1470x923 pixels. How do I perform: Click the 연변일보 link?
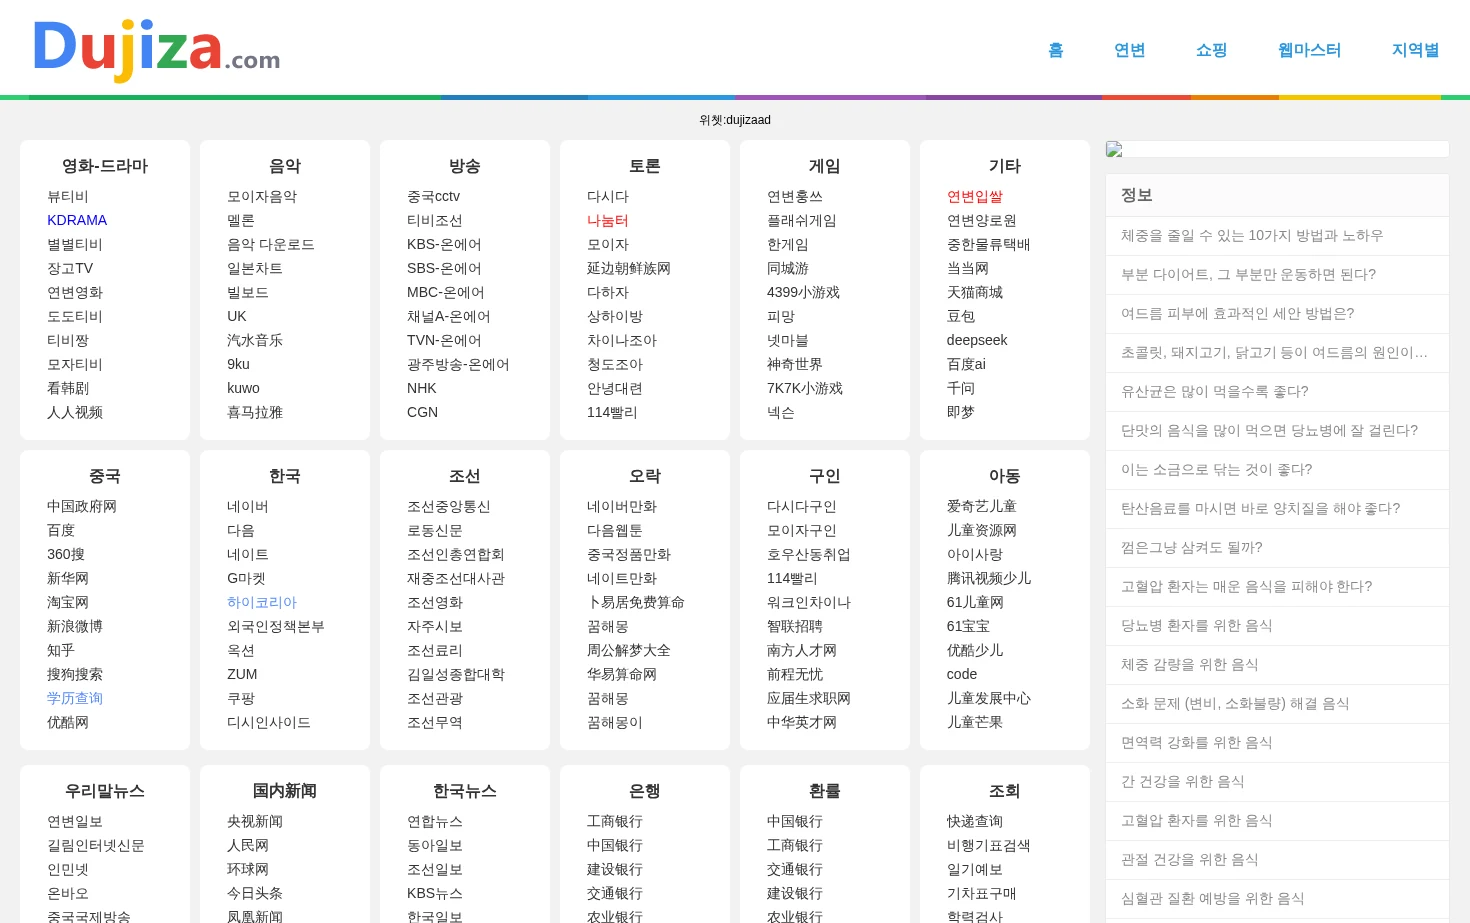(75, 821)
